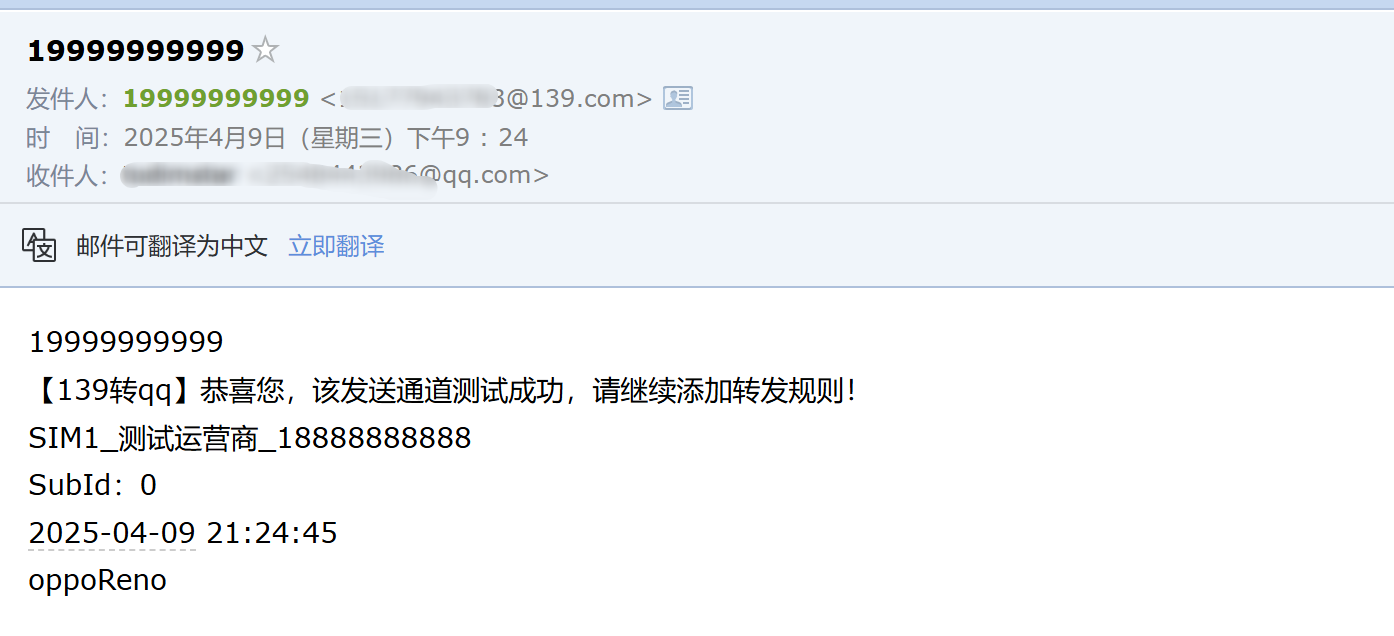Click the translate icon in the notice bar
The width and height of the screenshot is (1394, 636).
tap(39, 245)
